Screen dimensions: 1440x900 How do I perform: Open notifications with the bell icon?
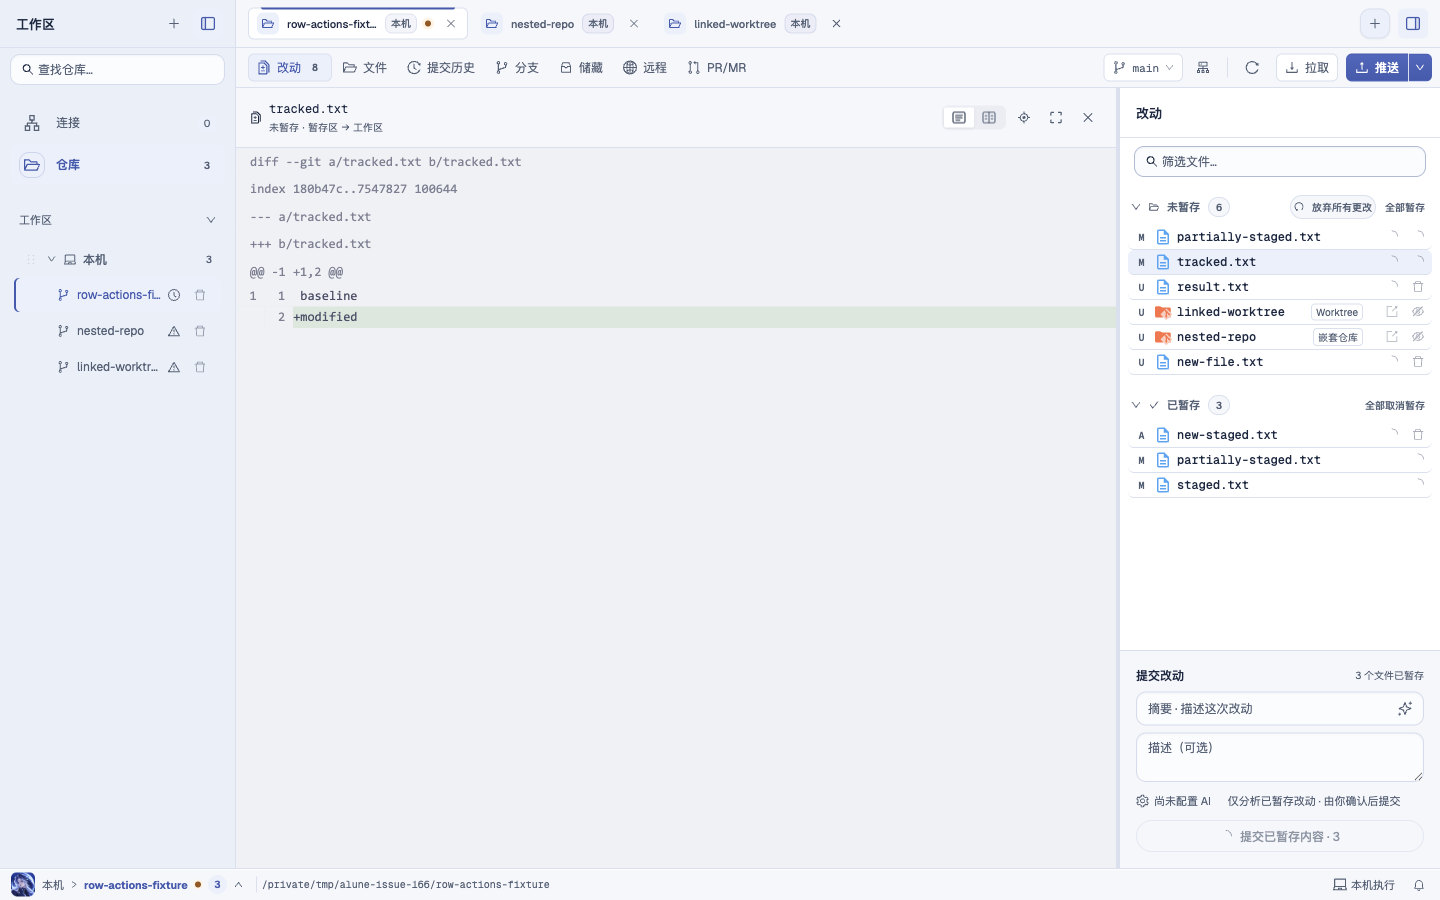tap(1419, 885)
